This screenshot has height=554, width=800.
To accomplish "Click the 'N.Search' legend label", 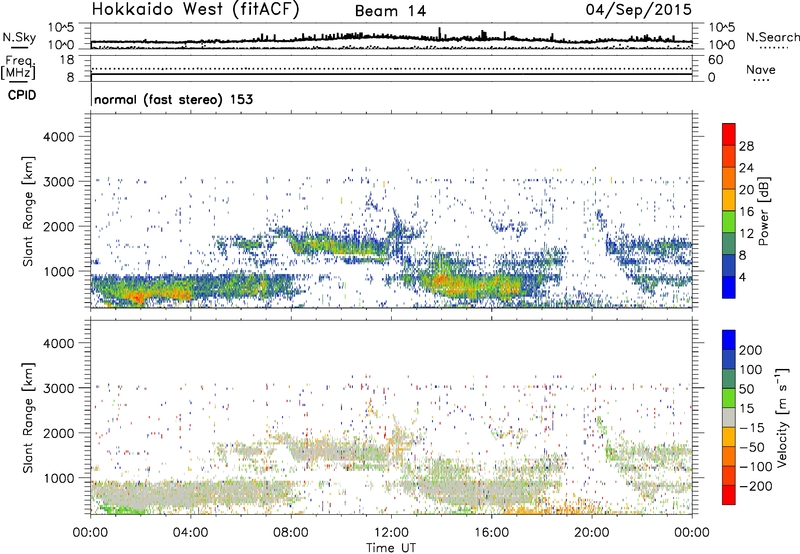I will (x=772, y=37).
